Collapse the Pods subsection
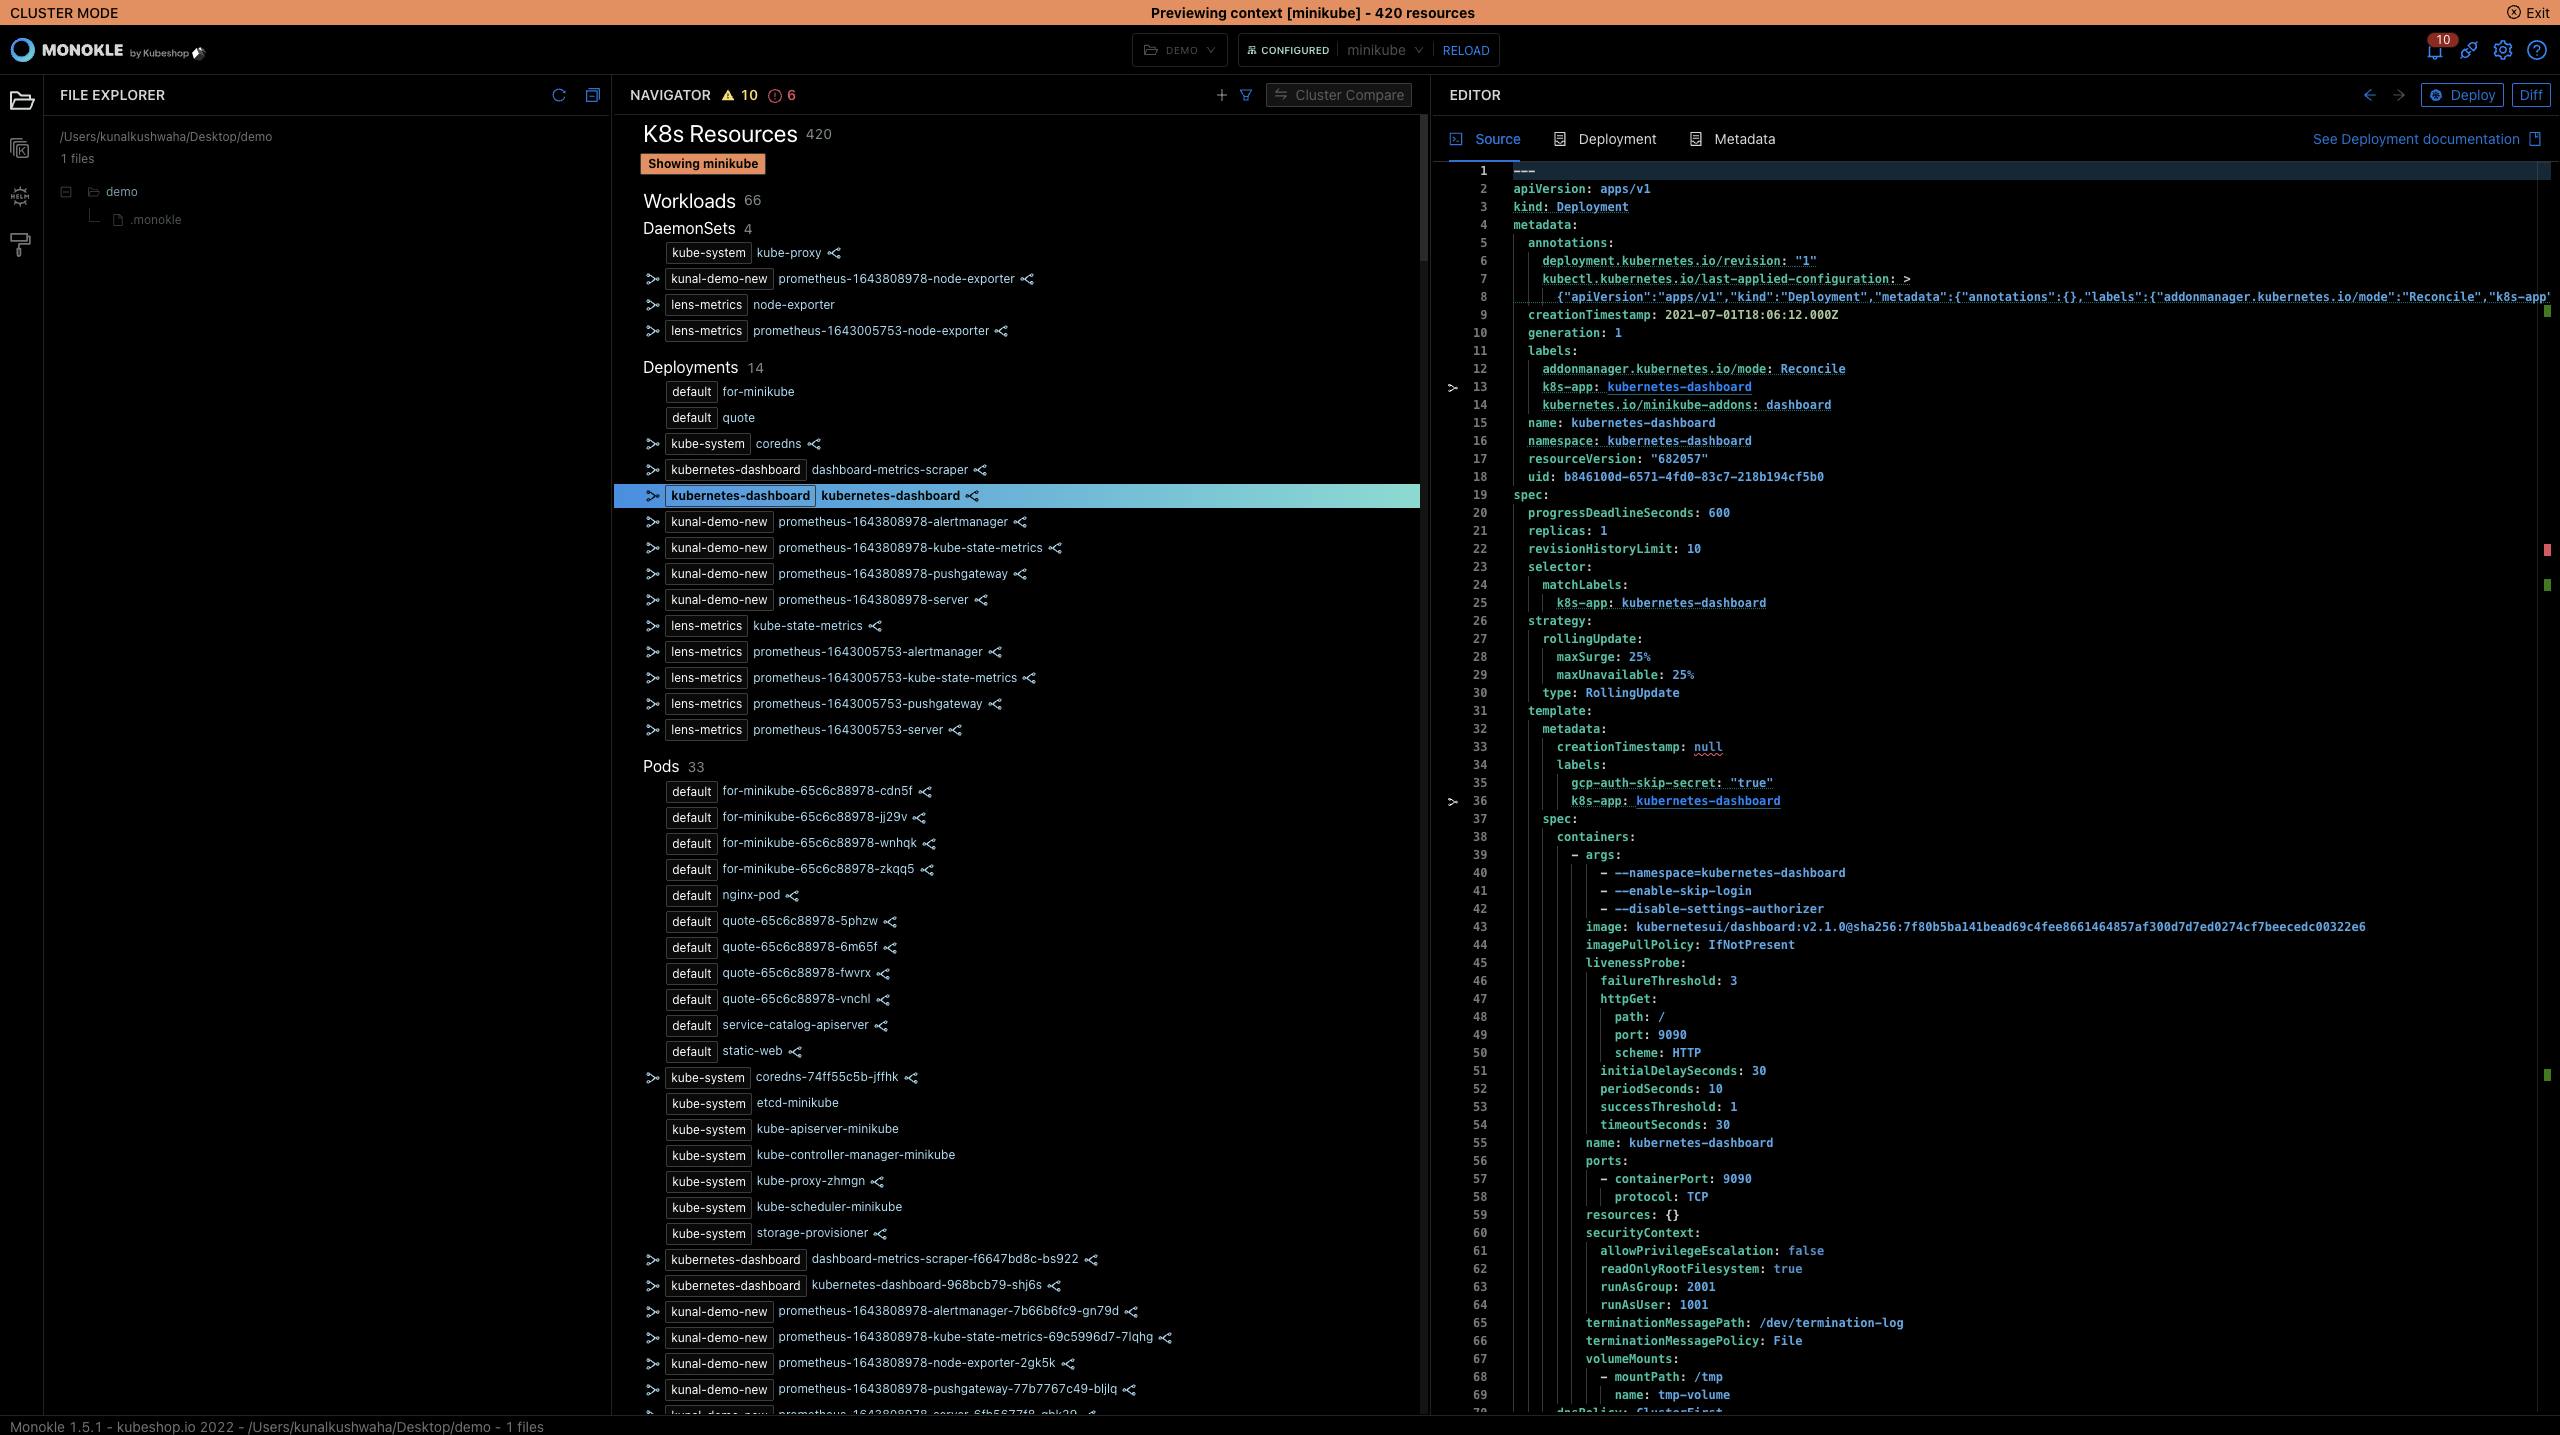The image size is (2560, 1435). [x=661, y=767]
